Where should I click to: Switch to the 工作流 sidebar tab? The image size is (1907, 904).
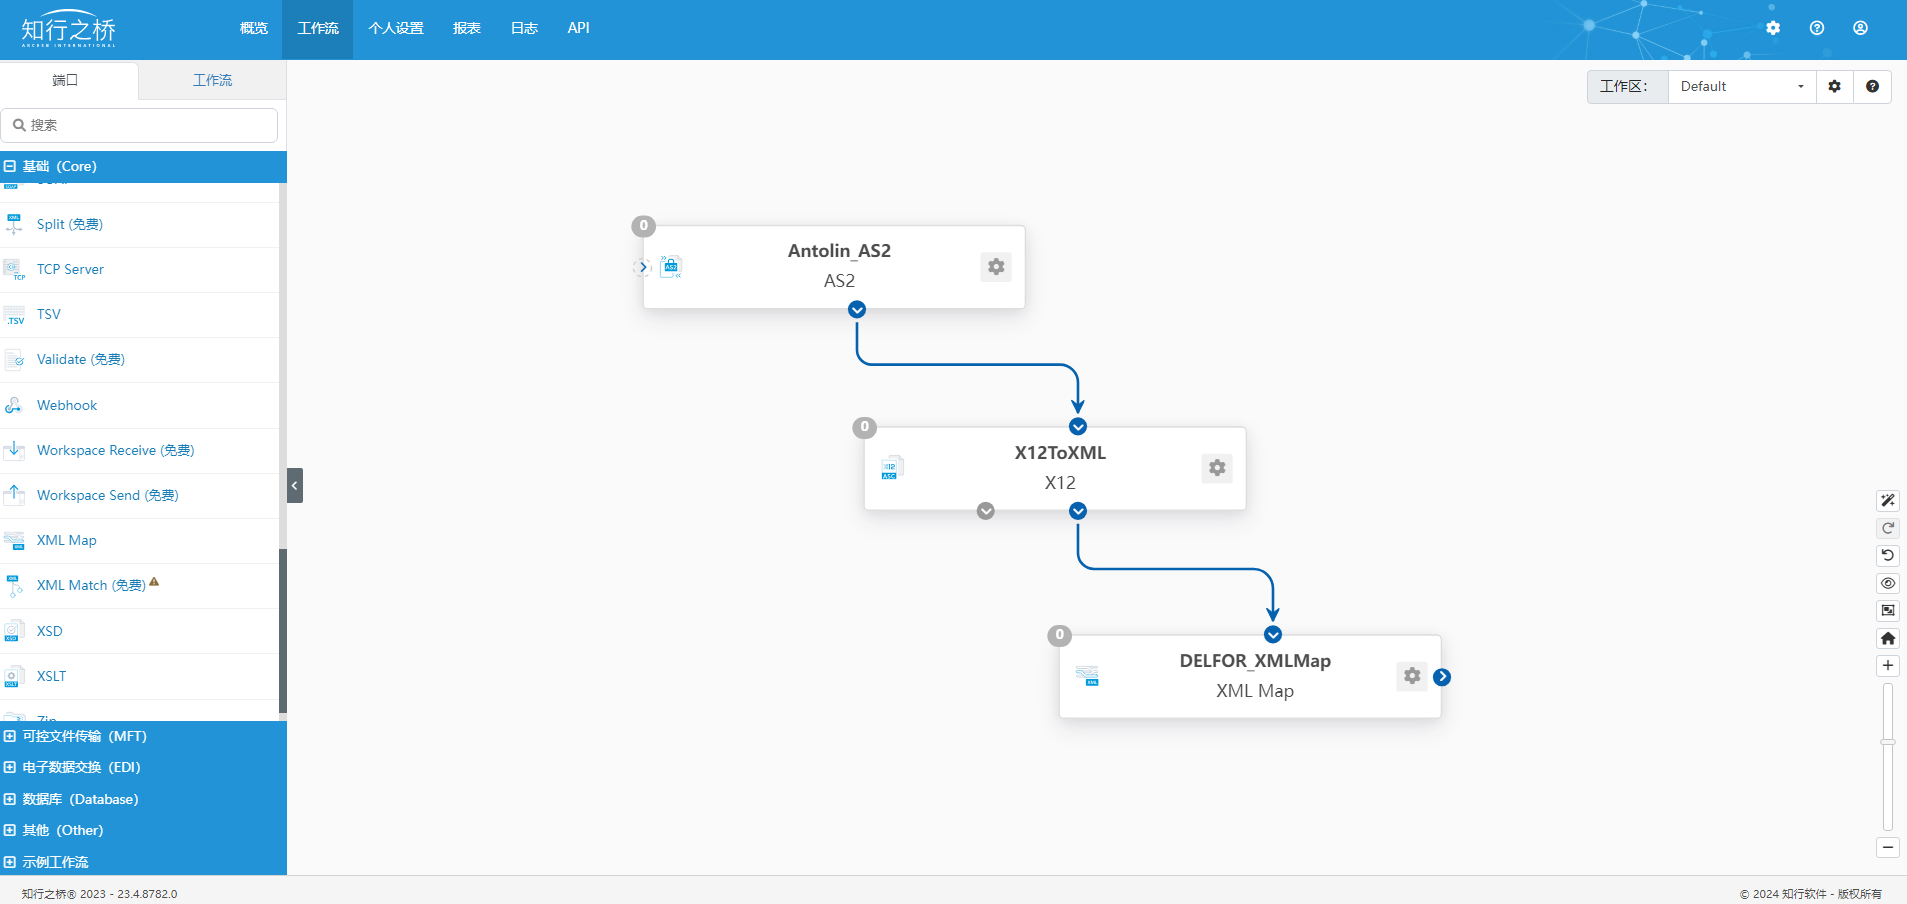click(x=212, y=80)
